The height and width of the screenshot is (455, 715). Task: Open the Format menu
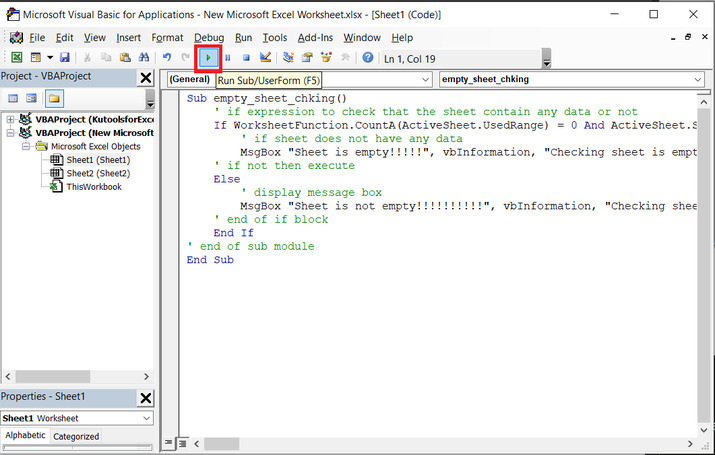point(167,38)
